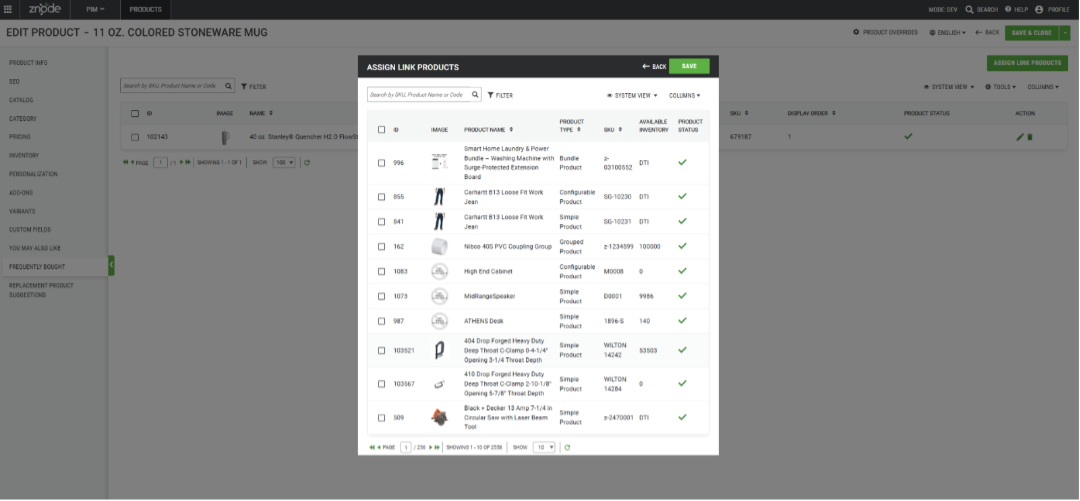The image size is (1080, 501).
Task: Select checkbox for High End Cabinet row
Action: [382, 272]
